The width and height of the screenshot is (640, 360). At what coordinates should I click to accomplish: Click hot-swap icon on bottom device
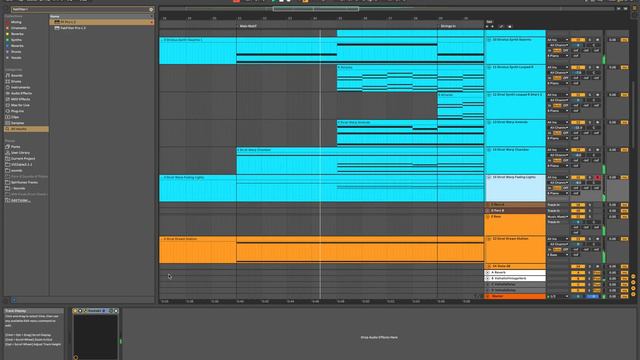pos(111,311)
